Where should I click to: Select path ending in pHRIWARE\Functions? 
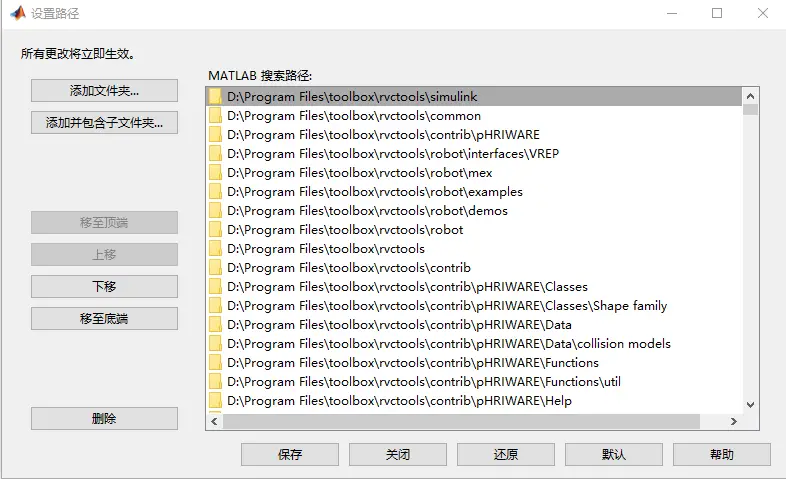click(x=474, y=363)
